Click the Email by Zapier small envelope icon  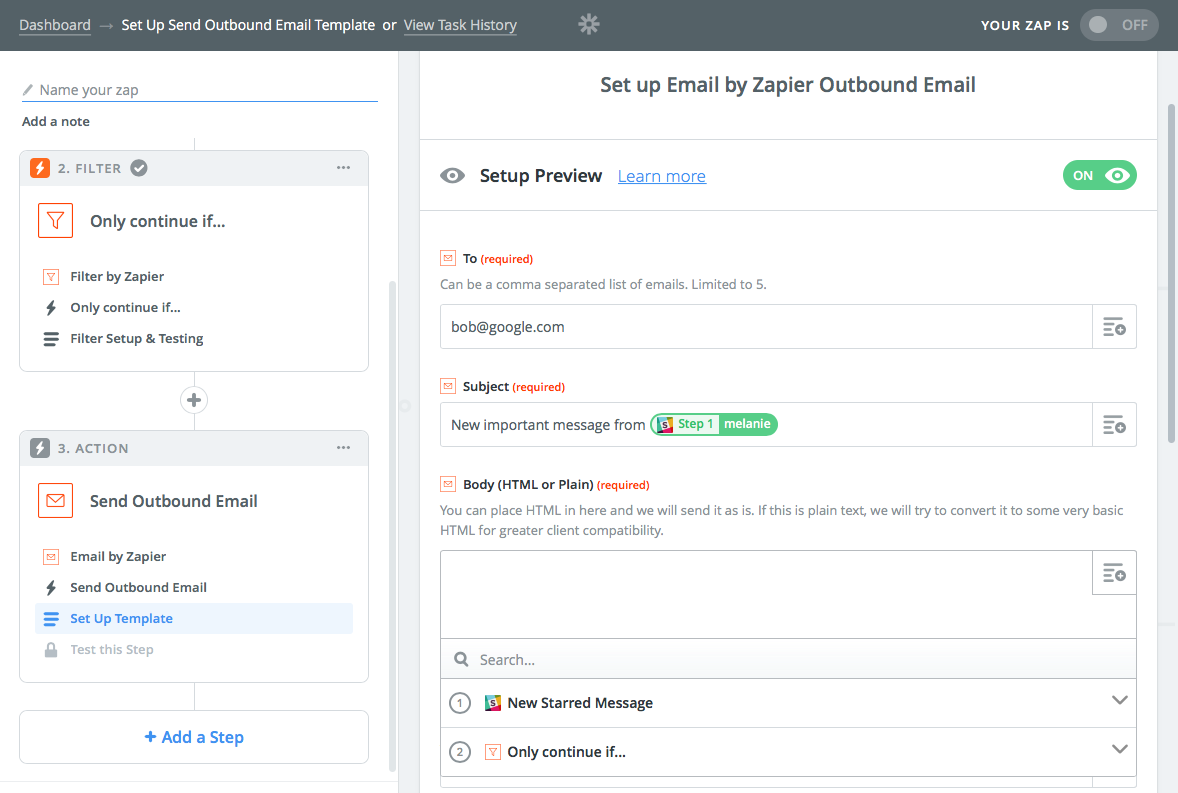pyautogui.click(x=51, y=557)
